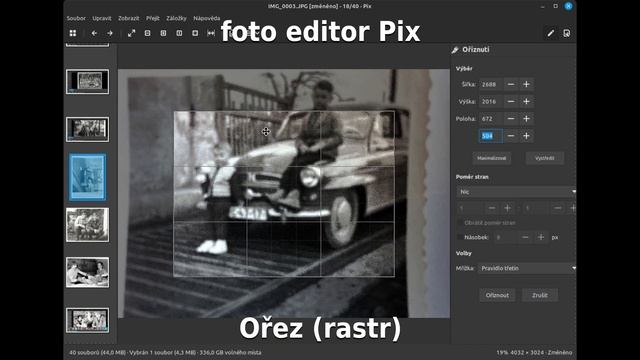Screen dimensions: 640x360
Task: Select the thumbnail directly above the highlighted one
Action: tap(87, 129)
